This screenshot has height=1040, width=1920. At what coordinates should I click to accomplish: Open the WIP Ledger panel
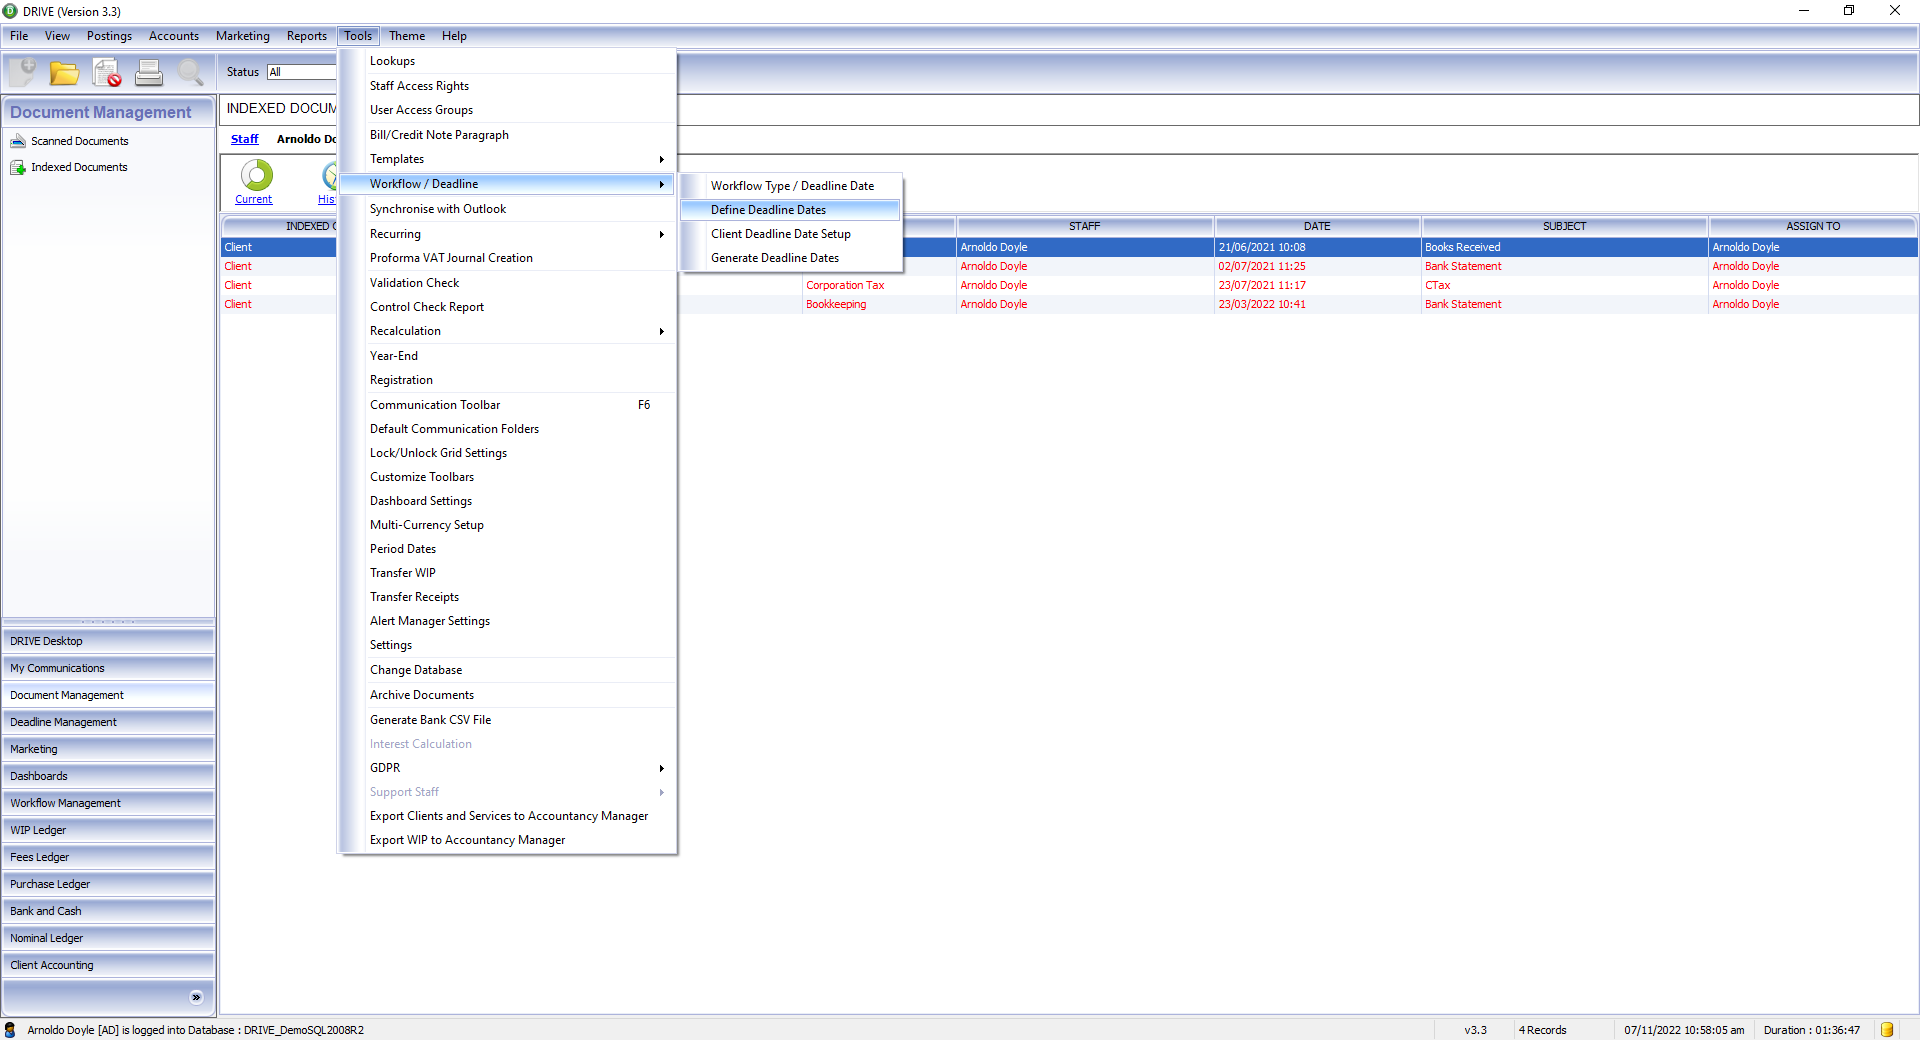pos(108,830)
